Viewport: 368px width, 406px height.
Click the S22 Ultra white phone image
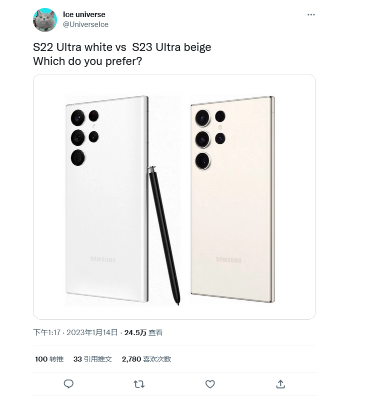(107, 199)
